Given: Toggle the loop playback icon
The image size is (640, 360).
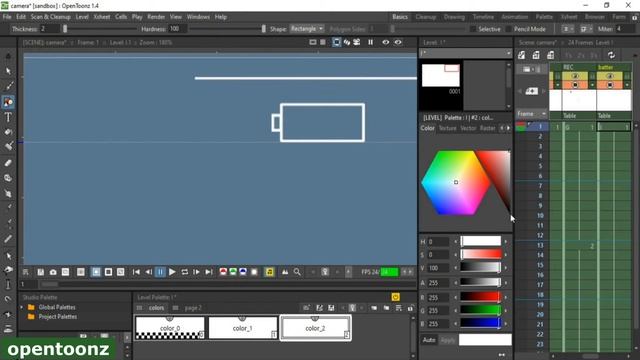Looking at the screenshot, I should tap(184, 272).
